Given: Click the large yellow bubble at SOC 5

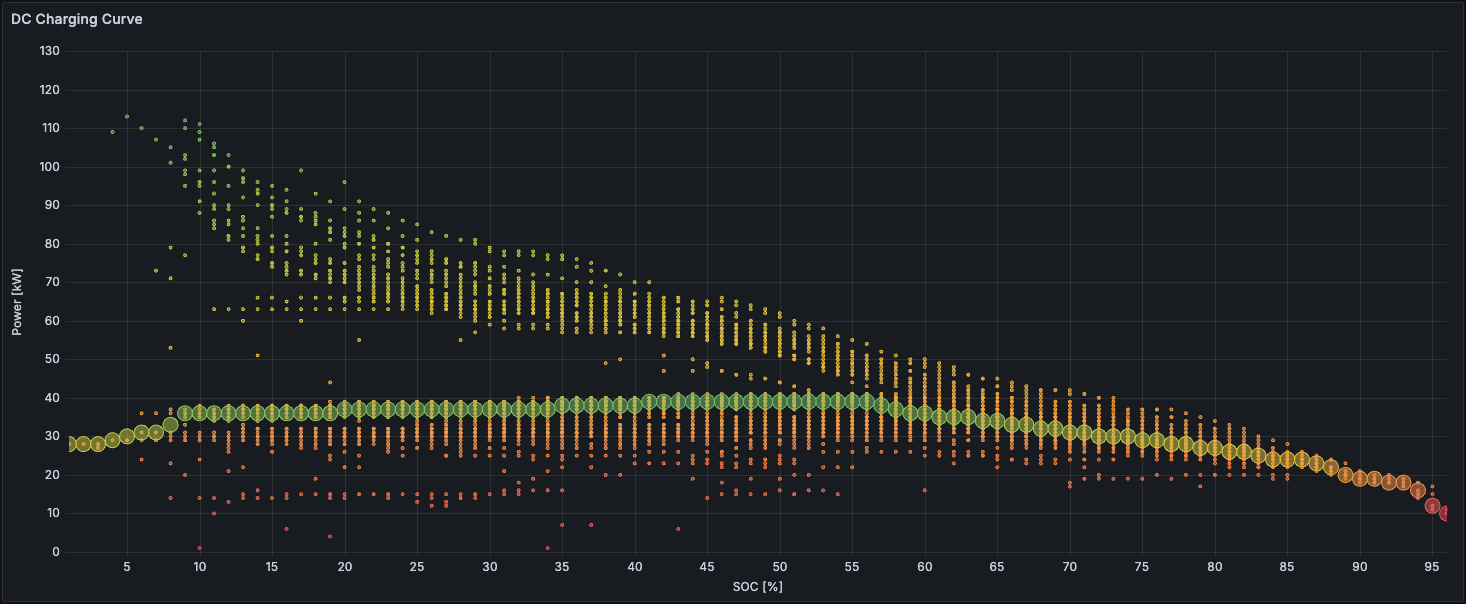Looking at the screenshot, I should pyautogui.click(x=127, y=437).
